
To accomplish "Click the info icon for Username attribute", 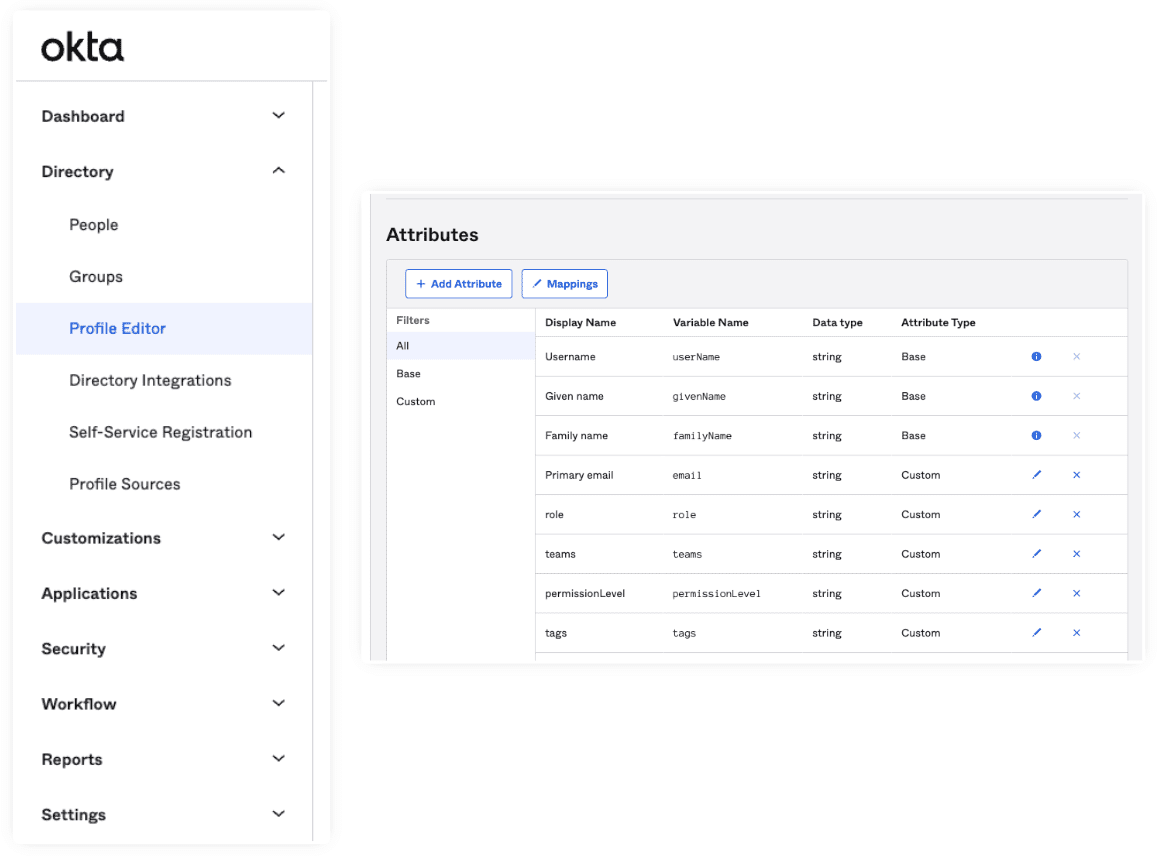I will [x=1036, y=357].
